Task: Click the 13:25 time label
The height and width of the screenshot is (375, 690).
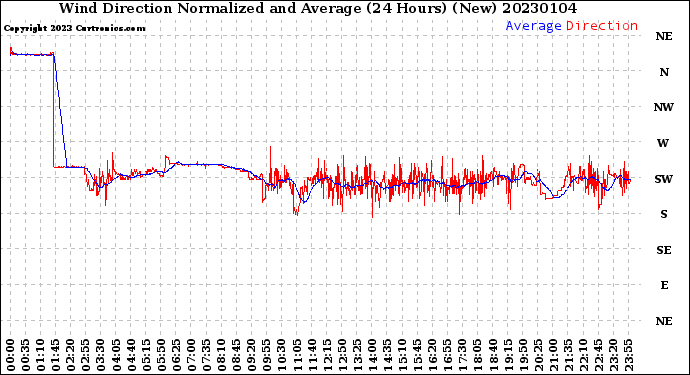Action: click(x=357, y=355)
